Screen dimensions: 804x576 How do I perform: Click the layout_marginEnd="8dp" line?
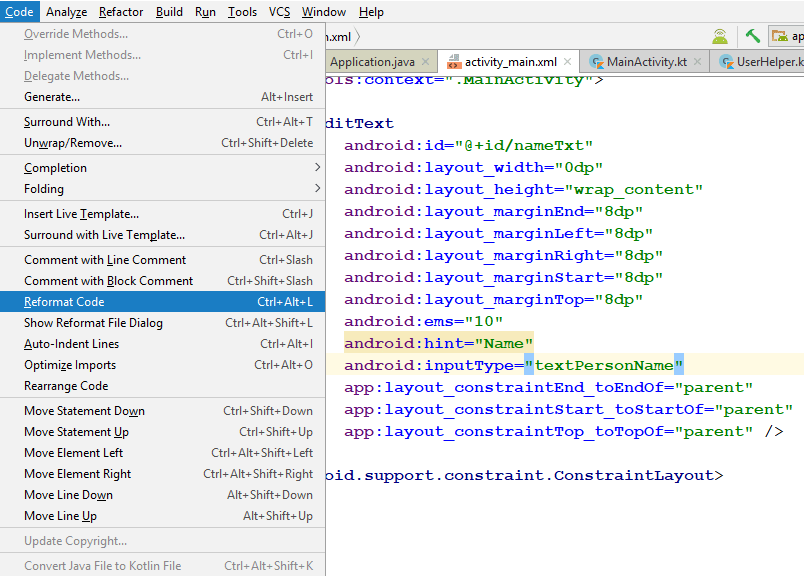pyautogui.click(x=493, y=211)
